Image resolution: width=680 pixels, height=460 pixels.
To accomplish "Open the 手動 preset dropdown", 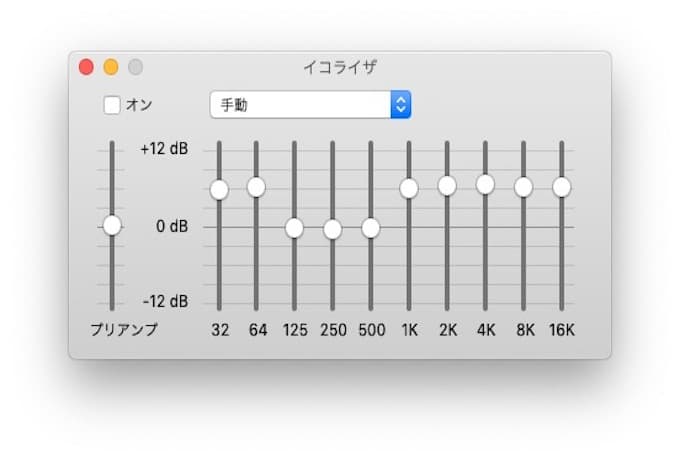I will click(x=310, y=104).
